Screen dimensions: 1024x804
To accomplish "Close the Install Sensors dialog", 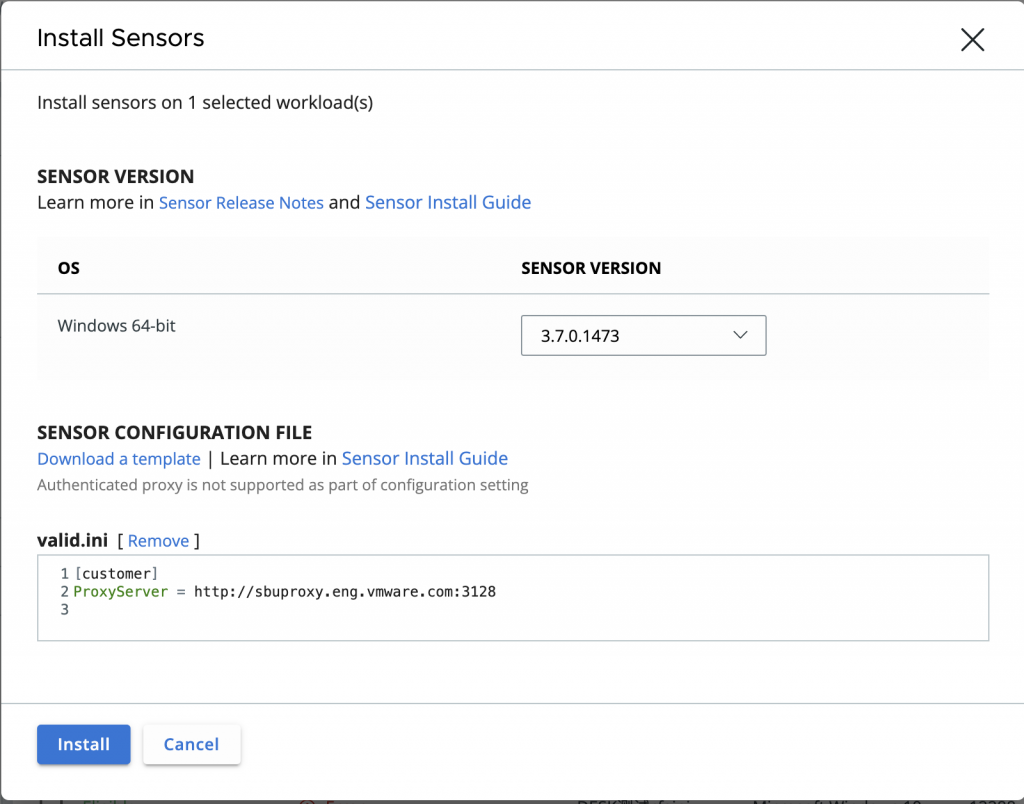I will [x=972, y=40].
